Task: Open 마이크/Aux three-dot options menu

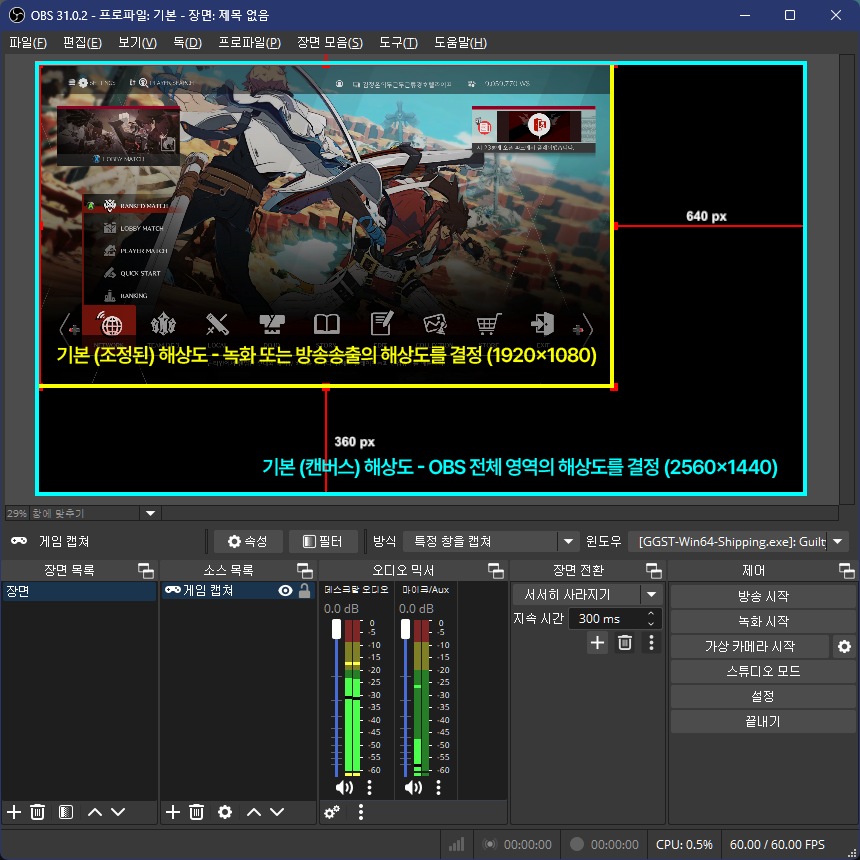Action: 438,788
